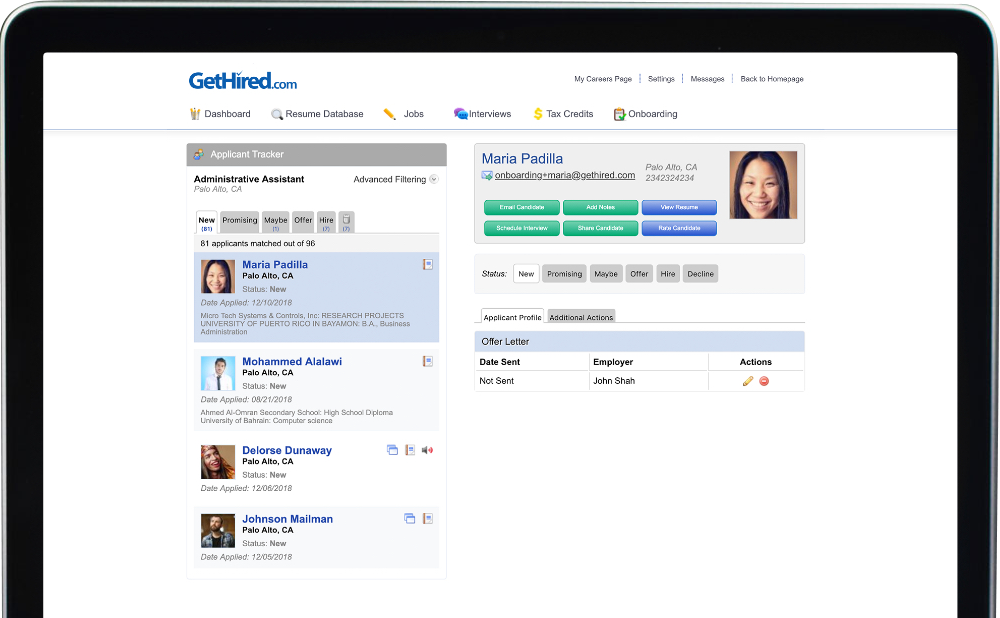This screenshot has height=618, width=1000.
Task: Click the pencil edit icon for offer letter
Action: (747, 381)
